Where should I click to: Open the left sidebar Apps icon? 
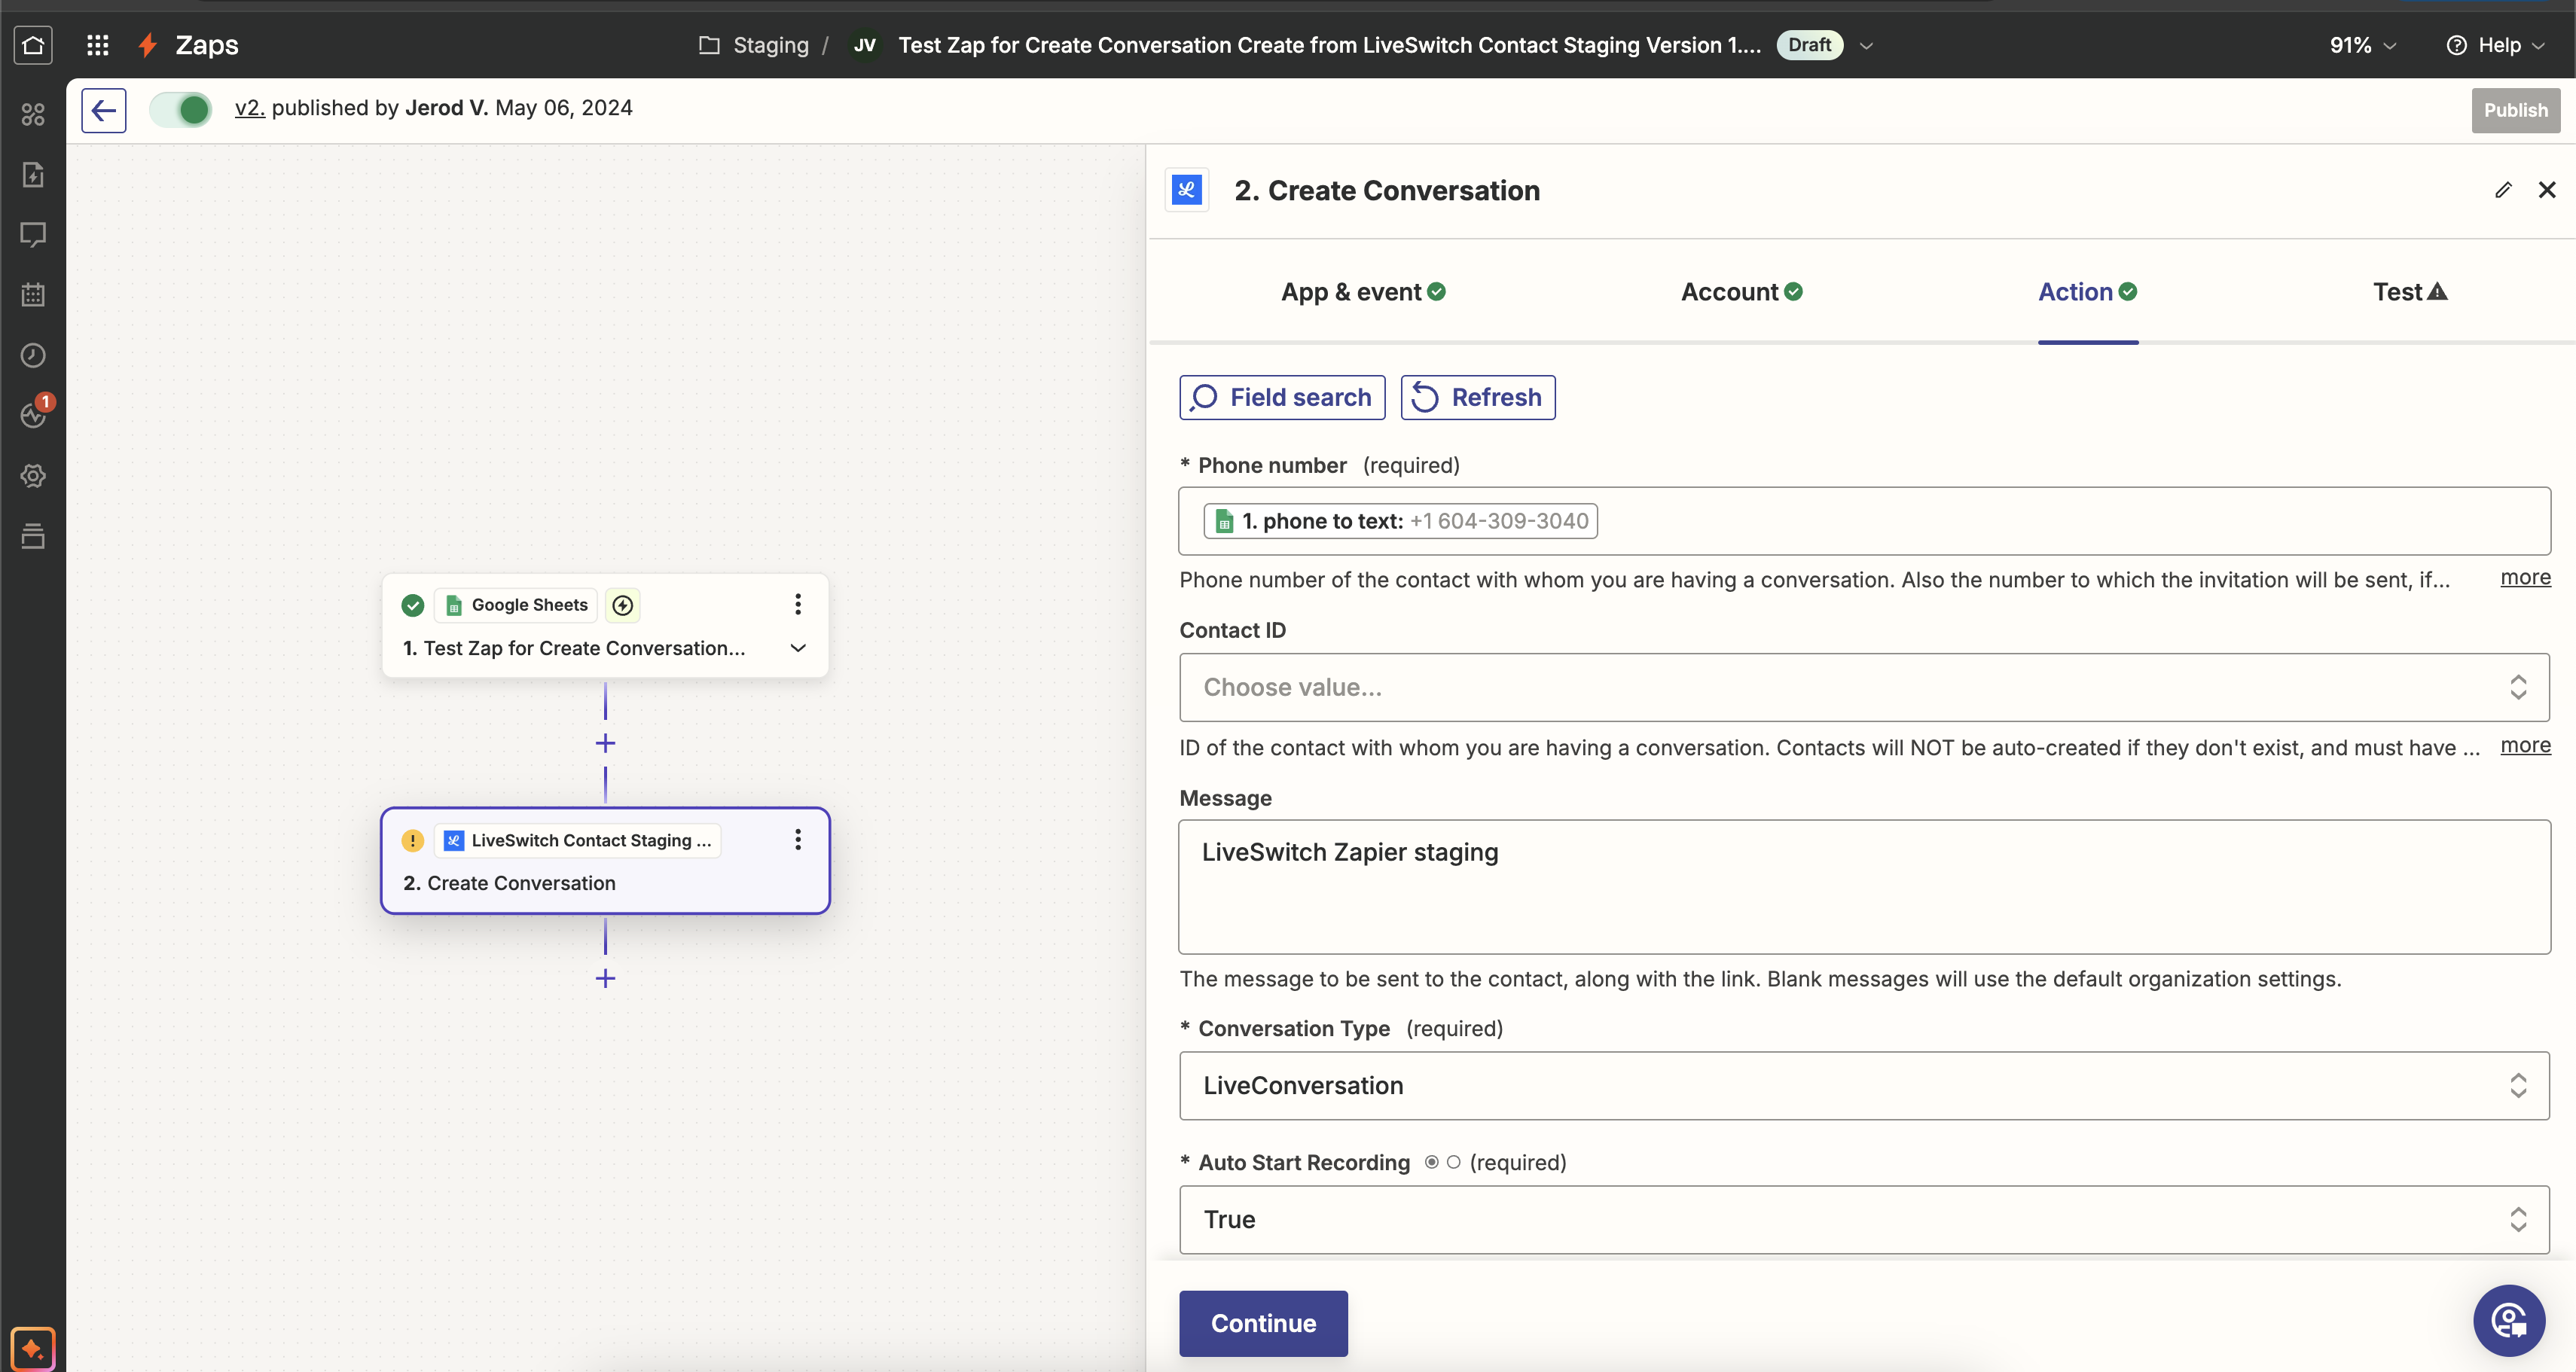[33, 115]
